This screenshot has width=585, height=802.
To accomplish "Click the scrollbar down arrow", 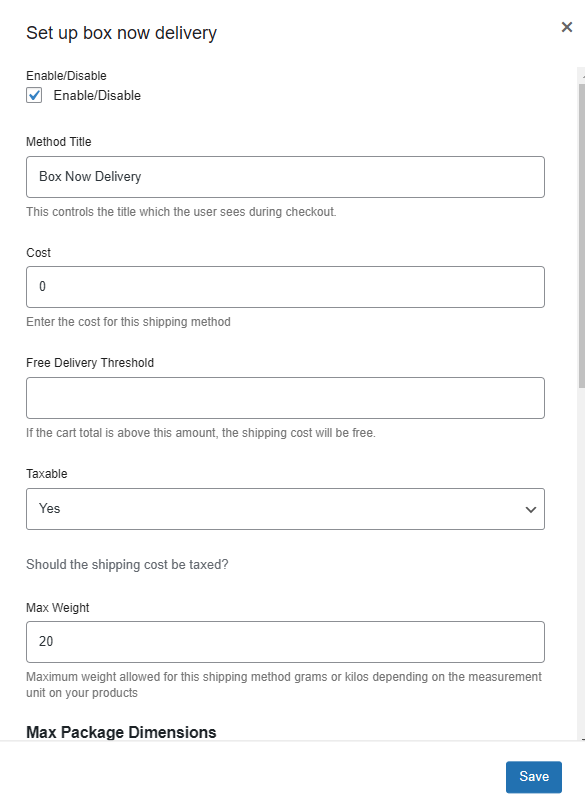I will tap(582, 738).
